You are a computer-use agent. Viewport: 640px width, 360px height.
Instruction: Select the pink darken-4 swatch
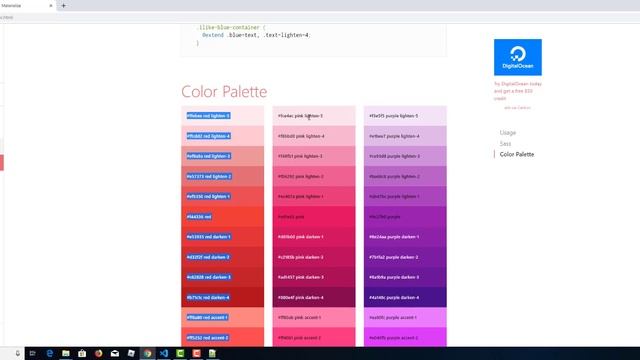[x=314, y=297]
